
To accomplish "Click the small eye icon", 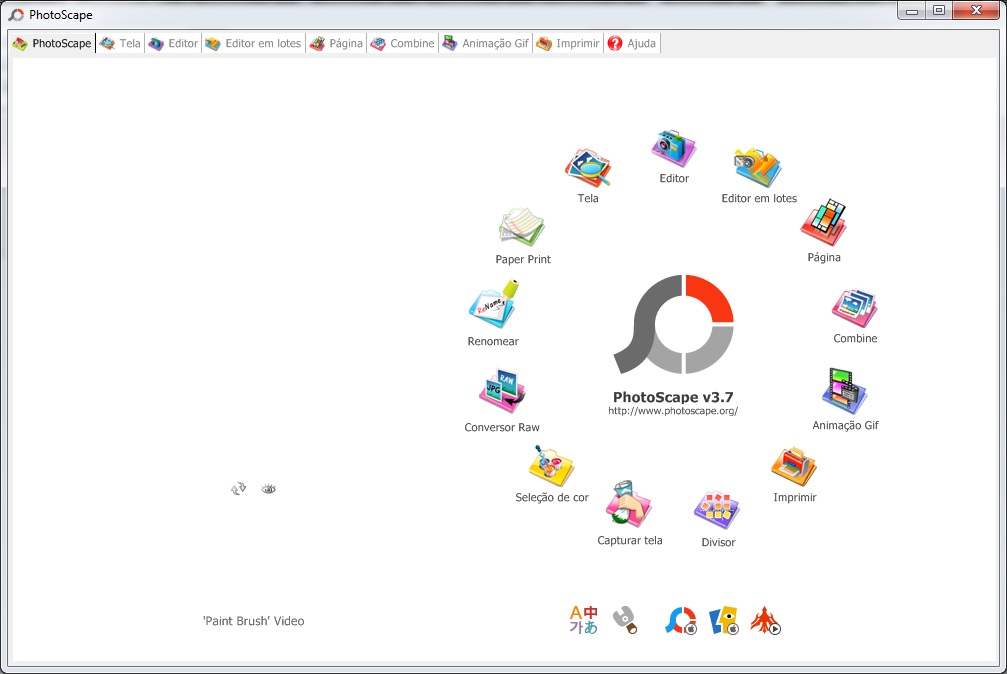I will tap(268, 489).
